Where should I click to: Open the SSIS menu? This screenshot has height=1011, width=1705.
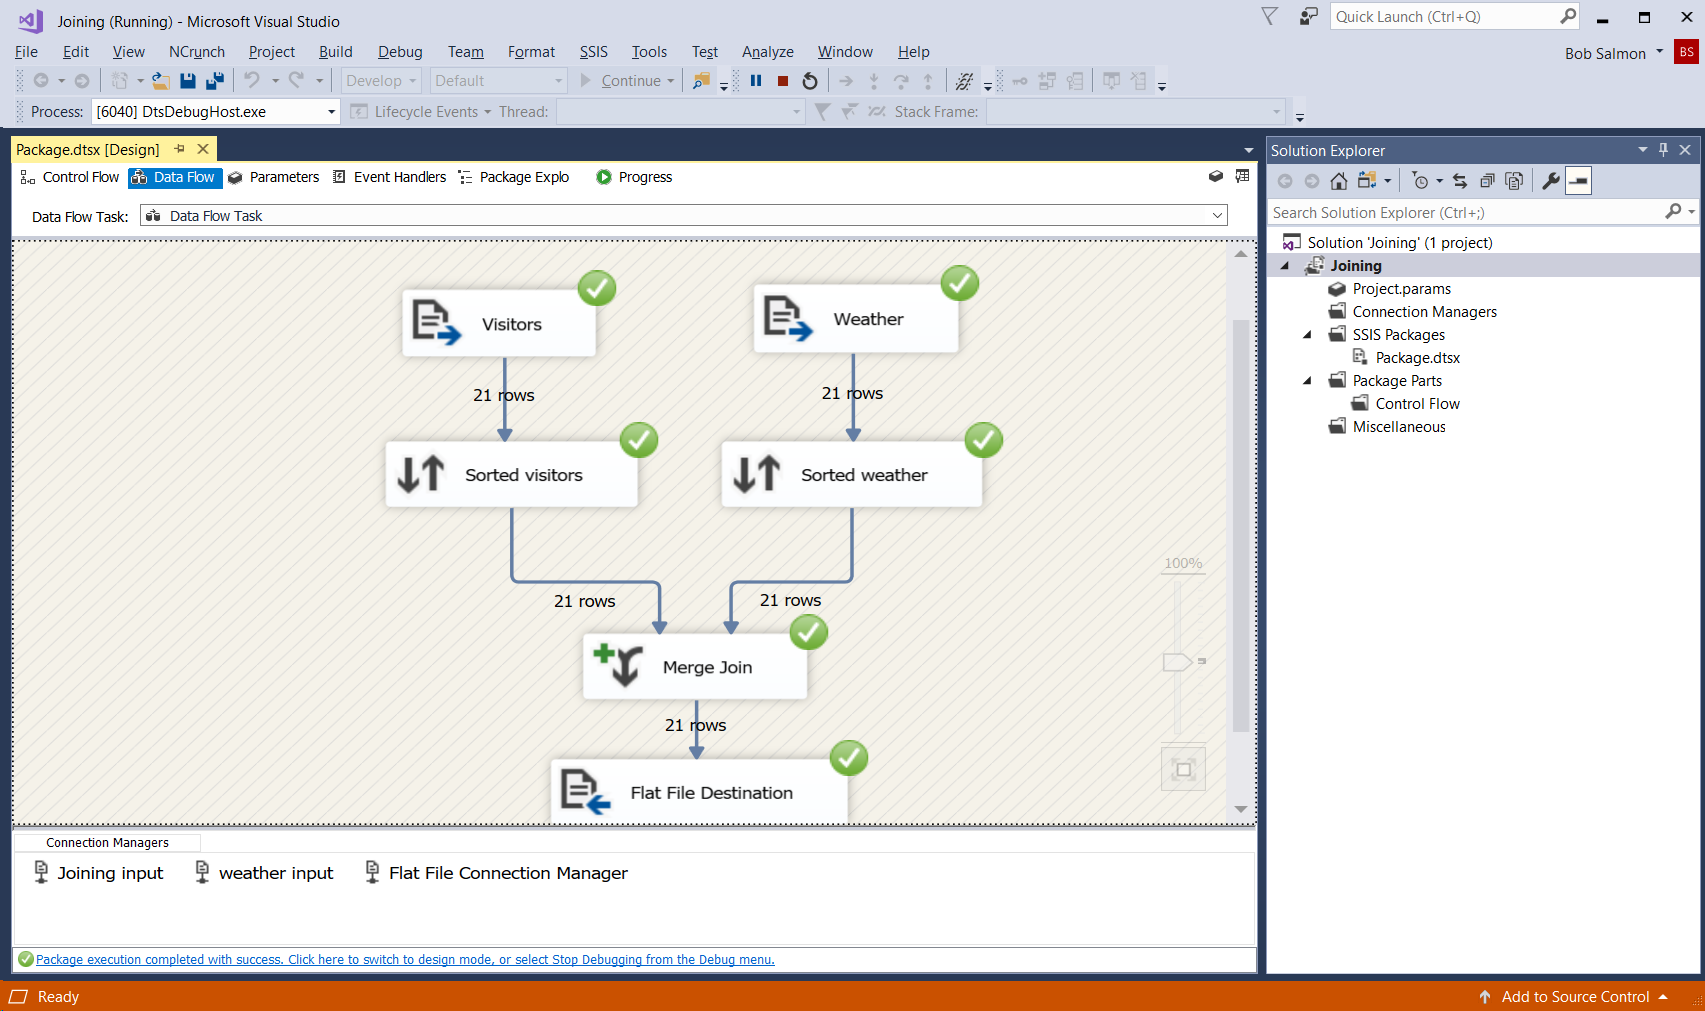[594, 52]
